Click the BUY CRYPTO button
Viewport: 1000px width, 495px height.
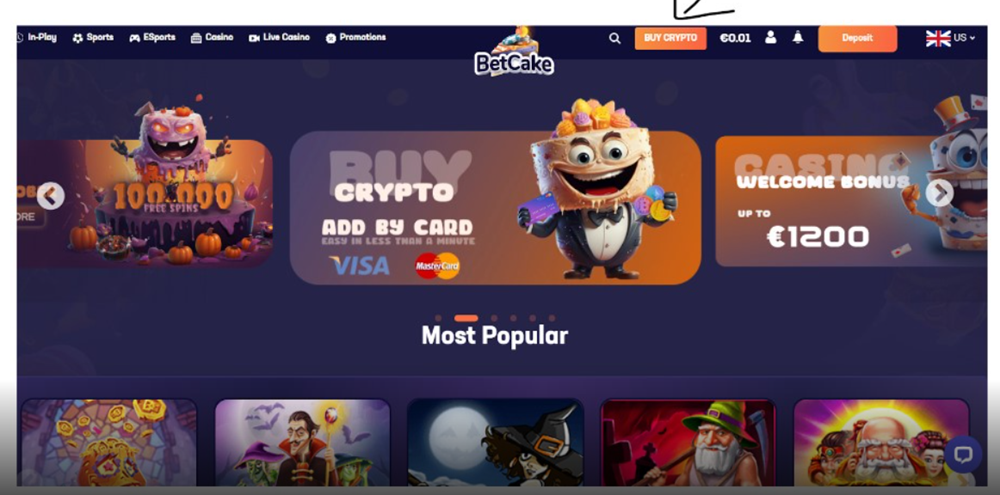coord(670,38)
